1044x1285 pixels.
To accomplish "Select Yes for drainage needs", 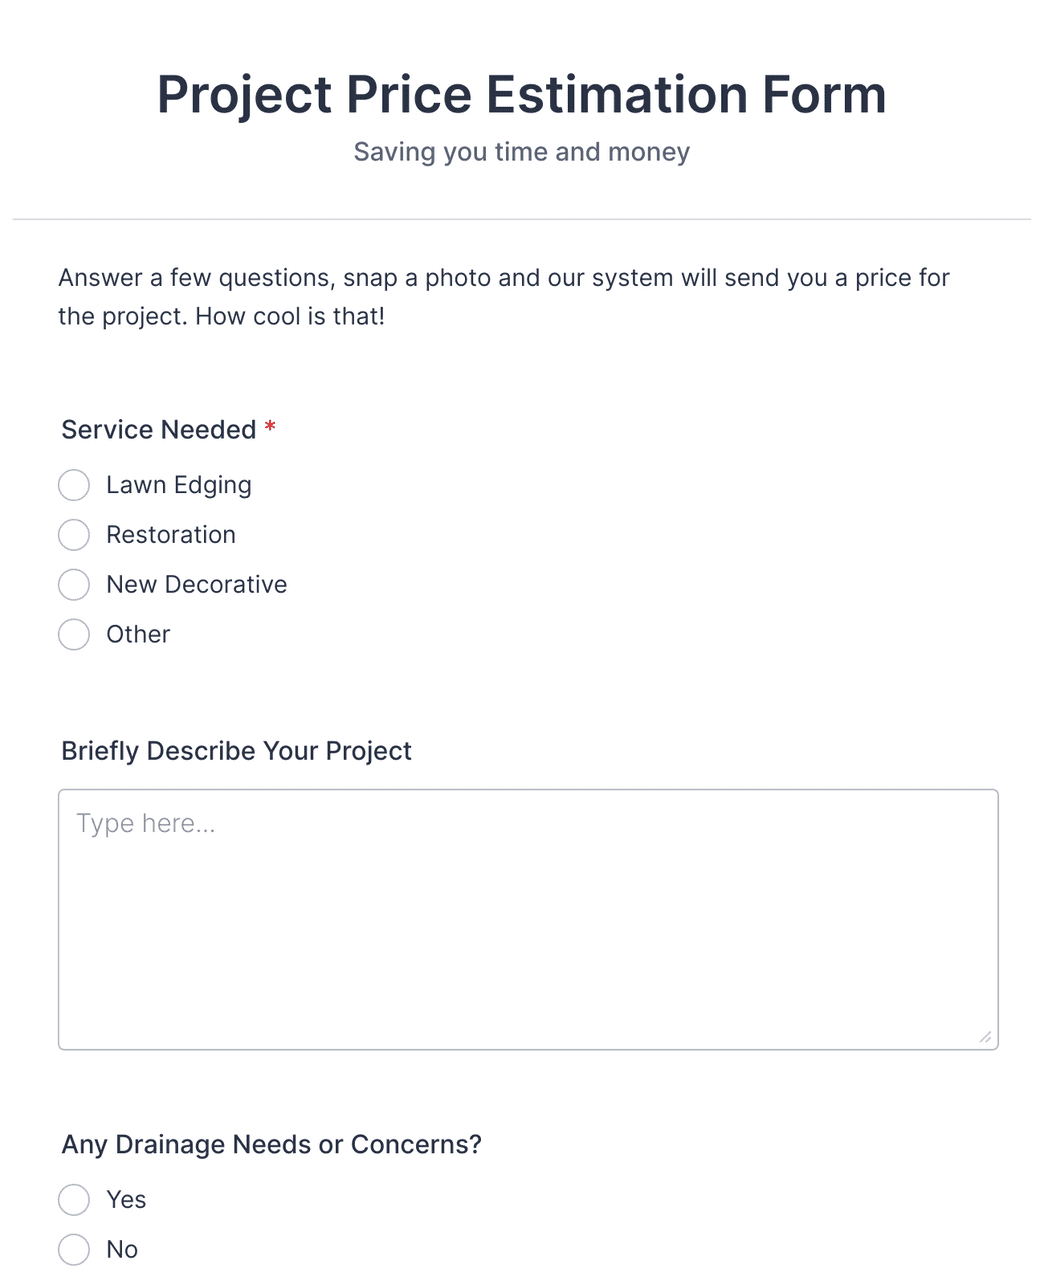I will pos(74,1200).
